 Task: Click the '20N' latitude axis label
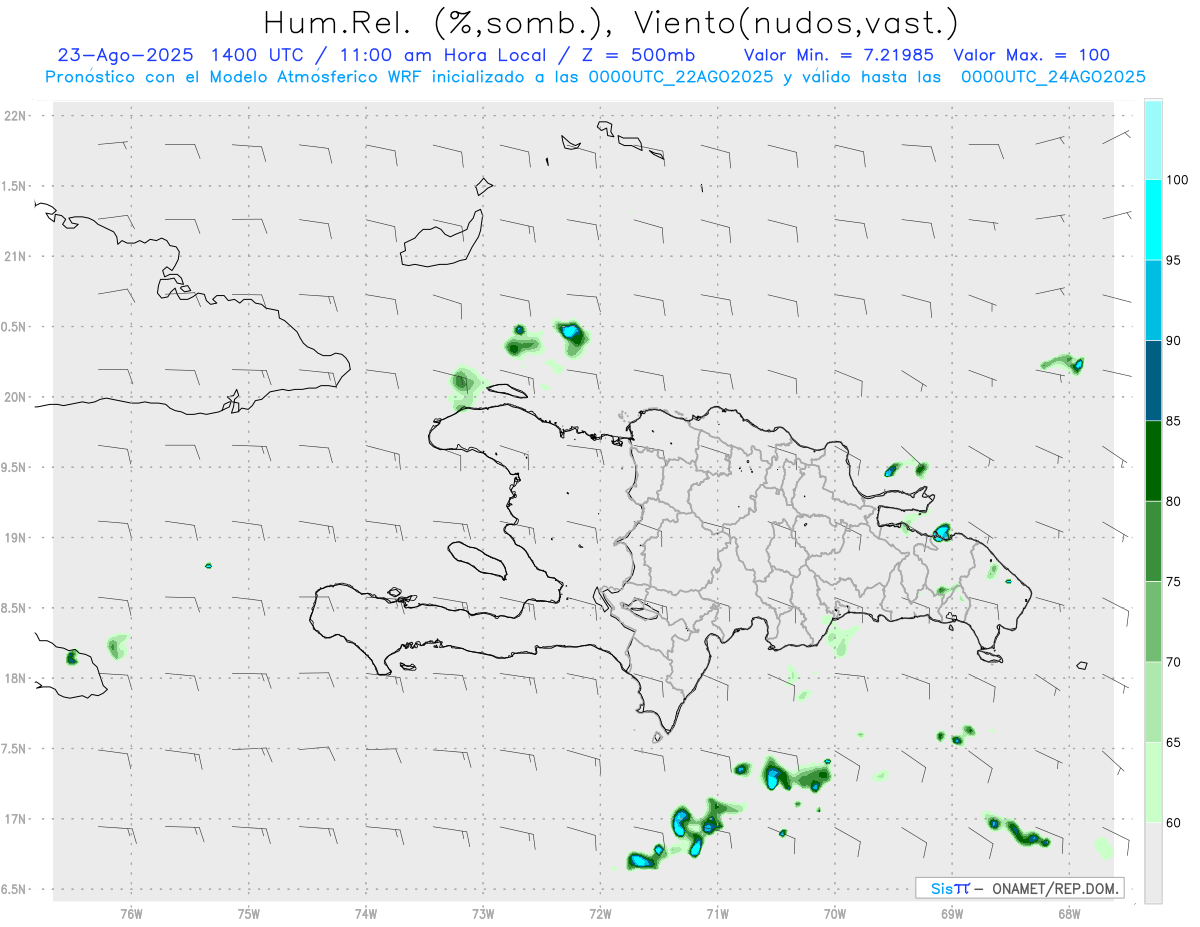point(14,397)
